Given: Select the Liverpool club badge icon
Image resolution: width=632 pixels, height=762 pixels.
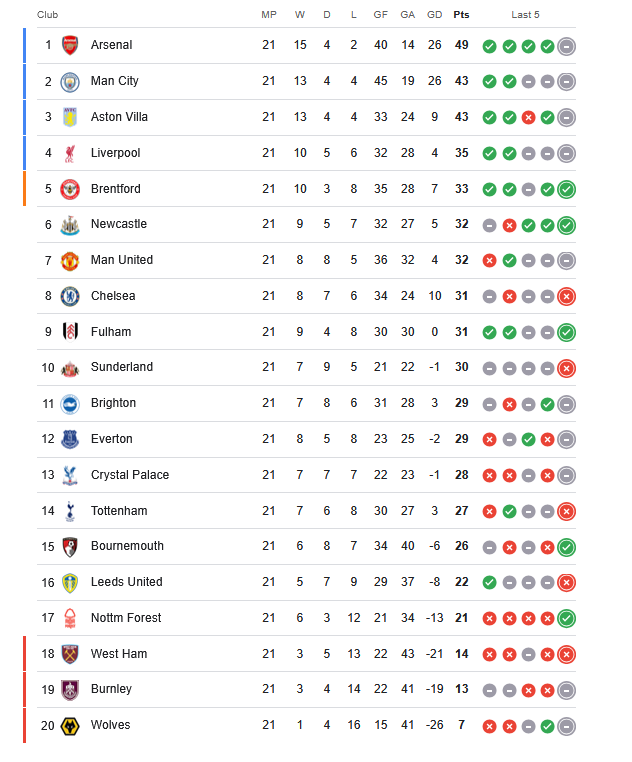Looking at the screenshot, I should (x=69, y=153).
